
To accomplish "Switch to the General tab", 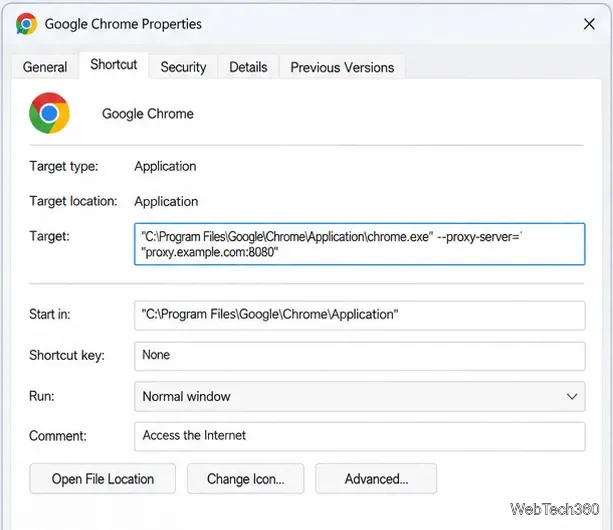I will pyautogui.click(x=45, y=67).
